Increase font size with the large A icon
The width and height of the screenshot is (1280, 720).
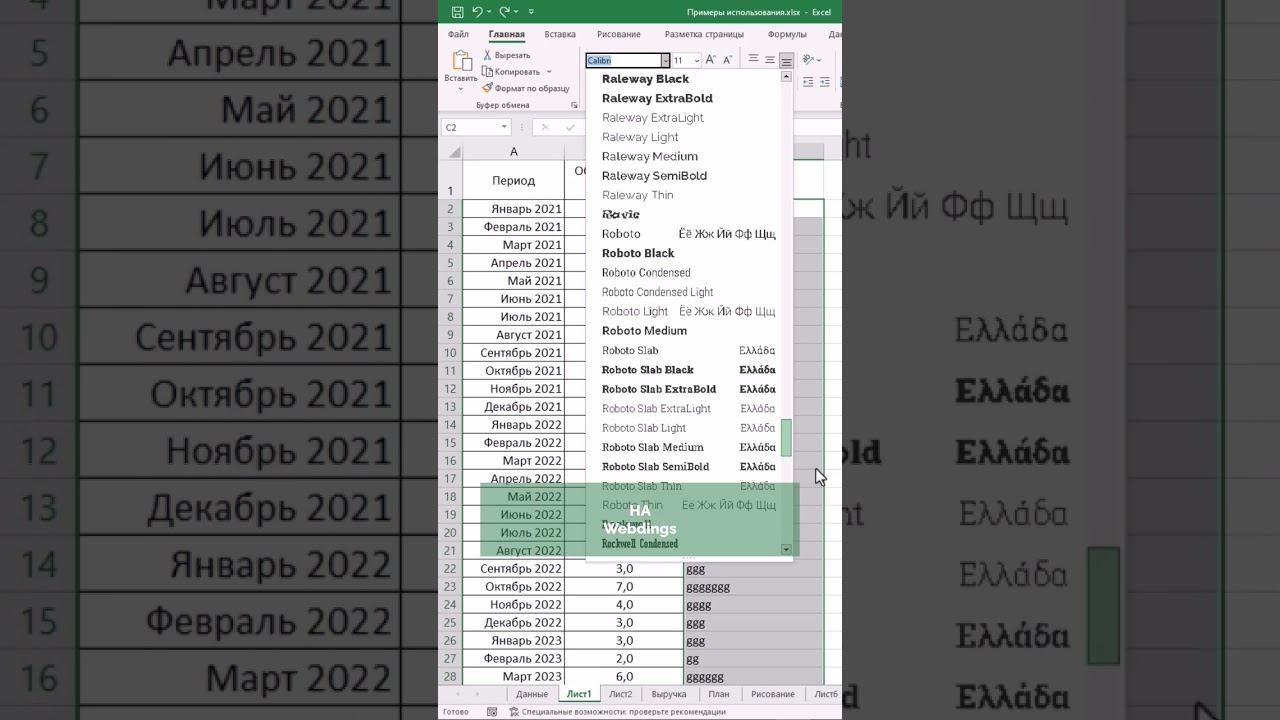point(711,60)
